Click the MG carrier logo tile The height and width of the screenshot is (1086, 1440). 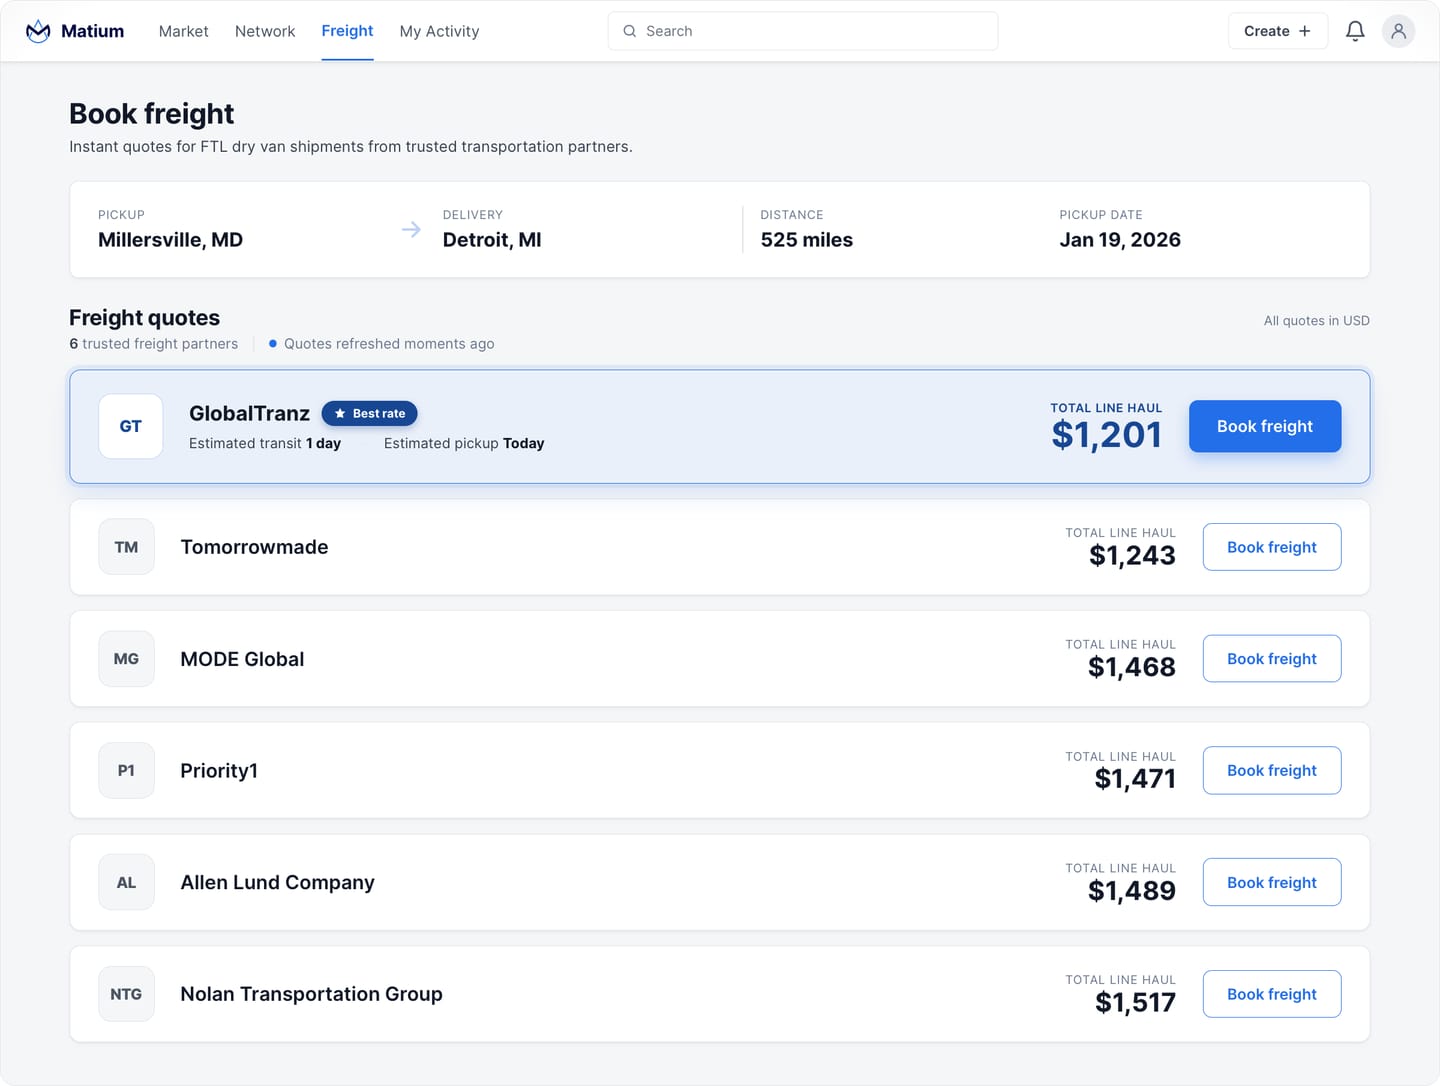click(x=126, y=659)
